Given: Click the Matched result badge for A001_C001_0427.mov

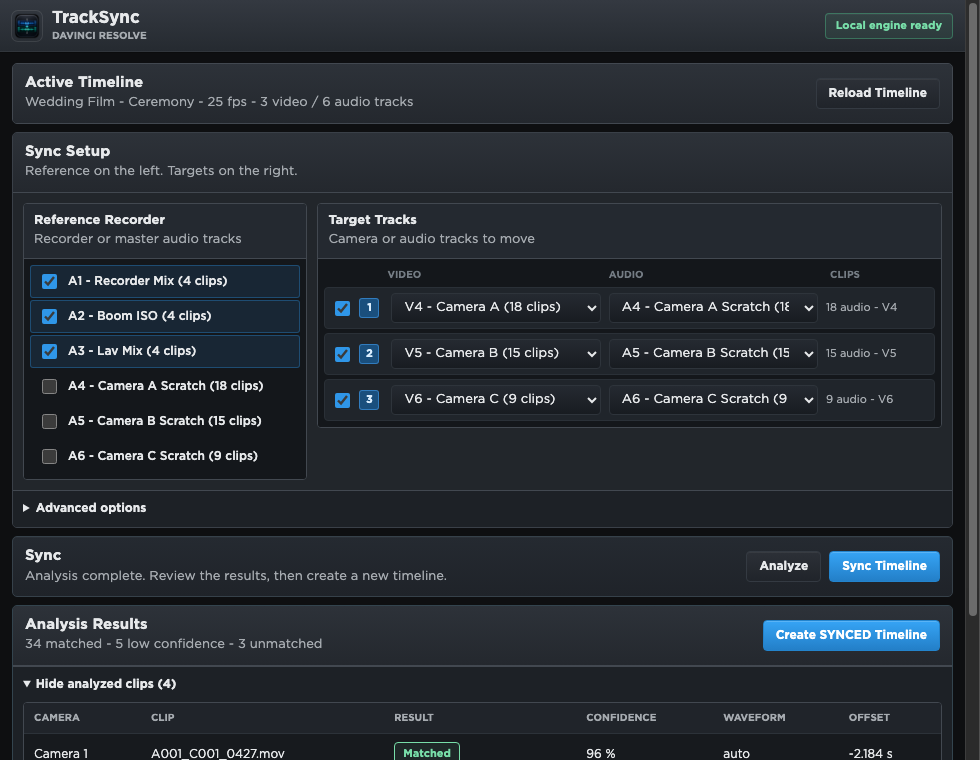Looking at the screenshot, I should coord(427,752).
